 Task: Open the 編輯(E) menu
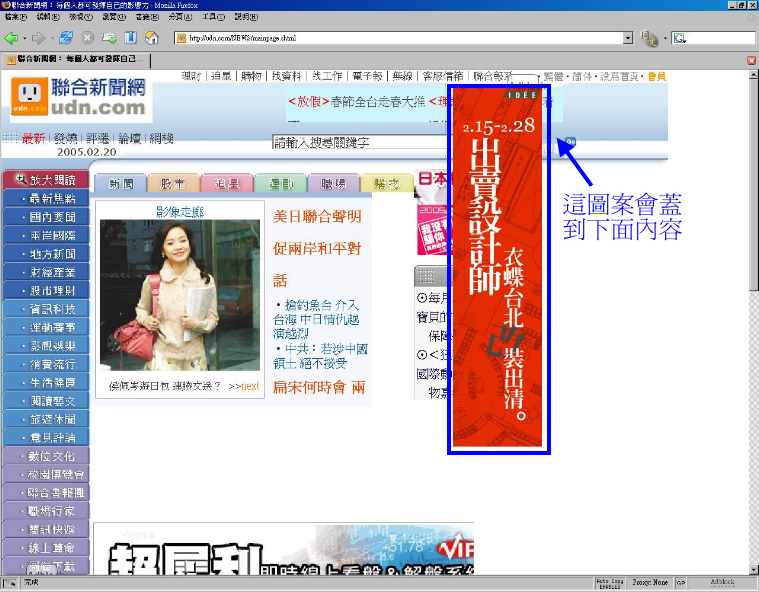pos(47,17)
